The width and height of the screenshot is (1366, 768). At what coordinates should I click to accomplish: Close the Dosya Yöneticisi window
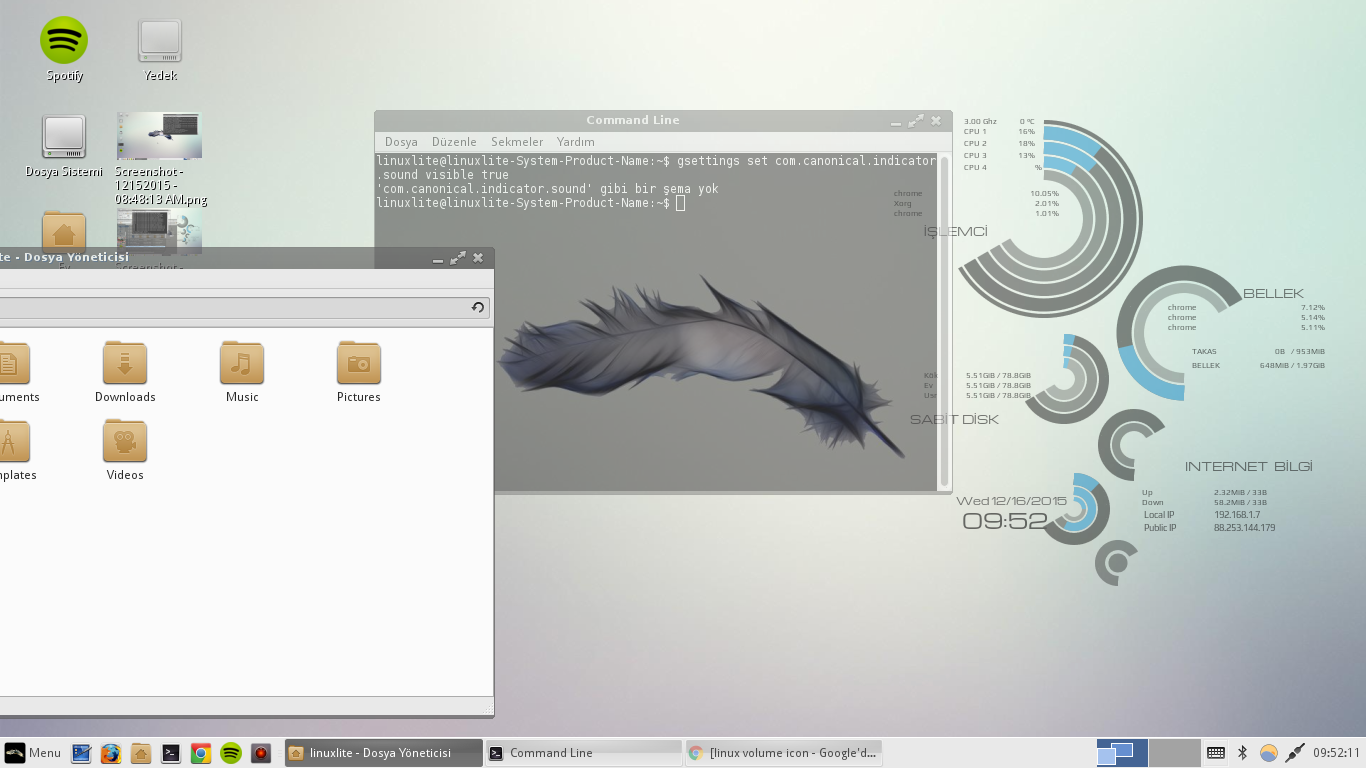pyautogui.click(x=478, y=258)
